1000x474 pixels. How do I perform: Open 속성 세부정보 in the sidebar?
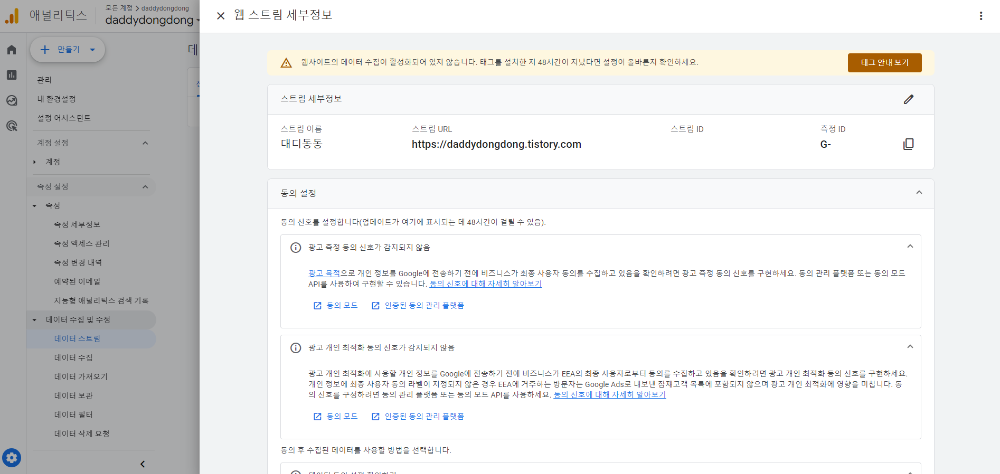click(77, 225)
